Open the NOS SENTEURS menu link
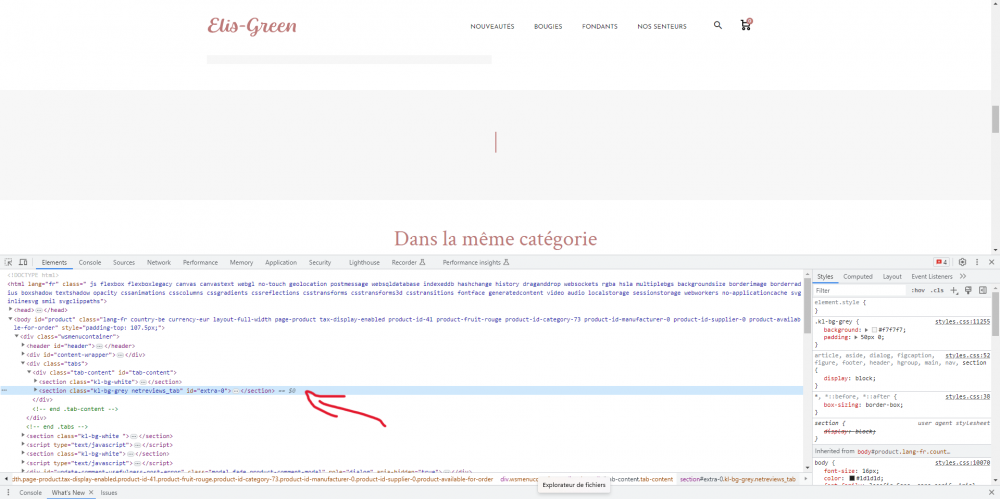The image size is (1000, 499). click(662, 27)
